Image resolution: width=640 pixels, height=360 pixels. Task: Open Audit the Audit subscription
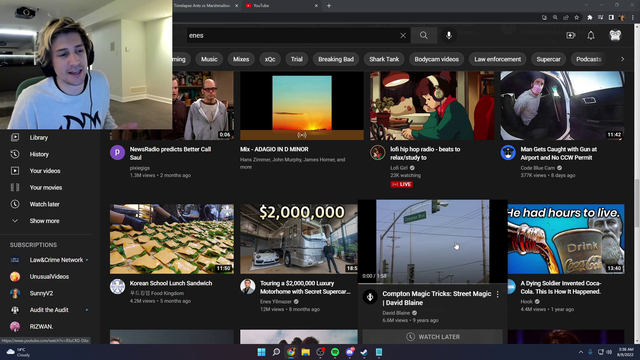pyautogui.click(x=48, y=310)
